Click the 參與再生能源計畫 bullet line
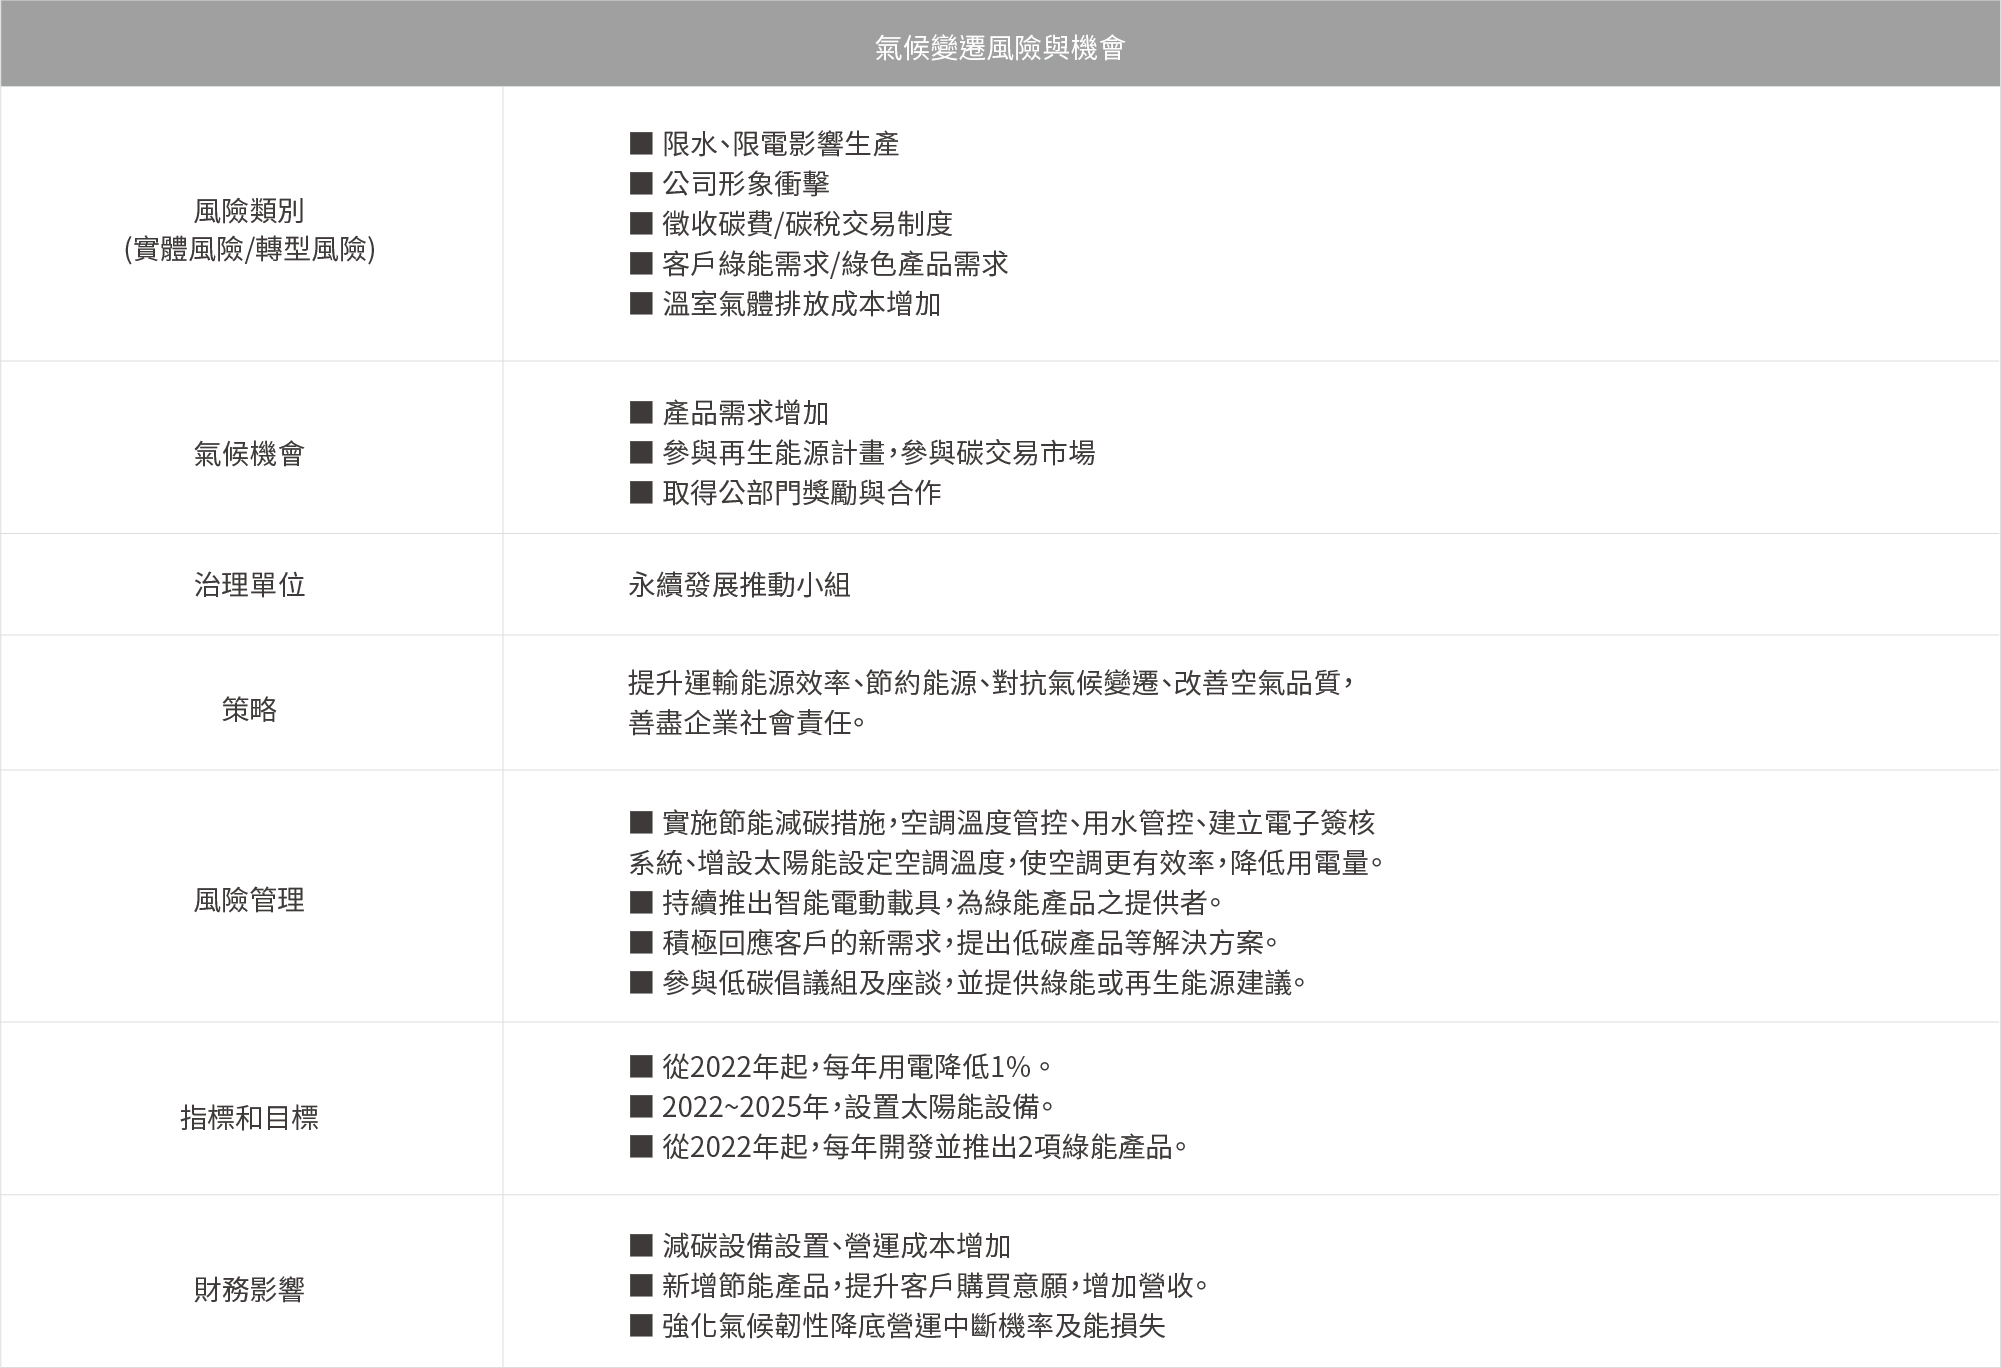 click(878, 453)
